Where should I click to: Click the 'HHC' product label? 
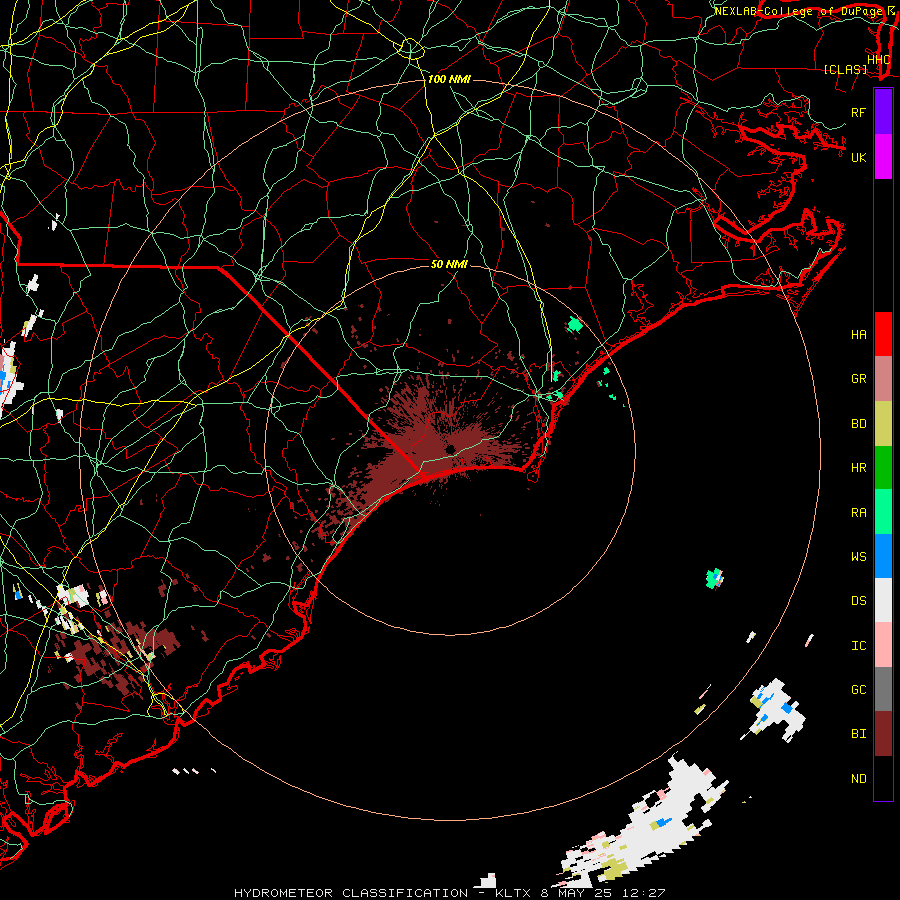pos(879,60)
